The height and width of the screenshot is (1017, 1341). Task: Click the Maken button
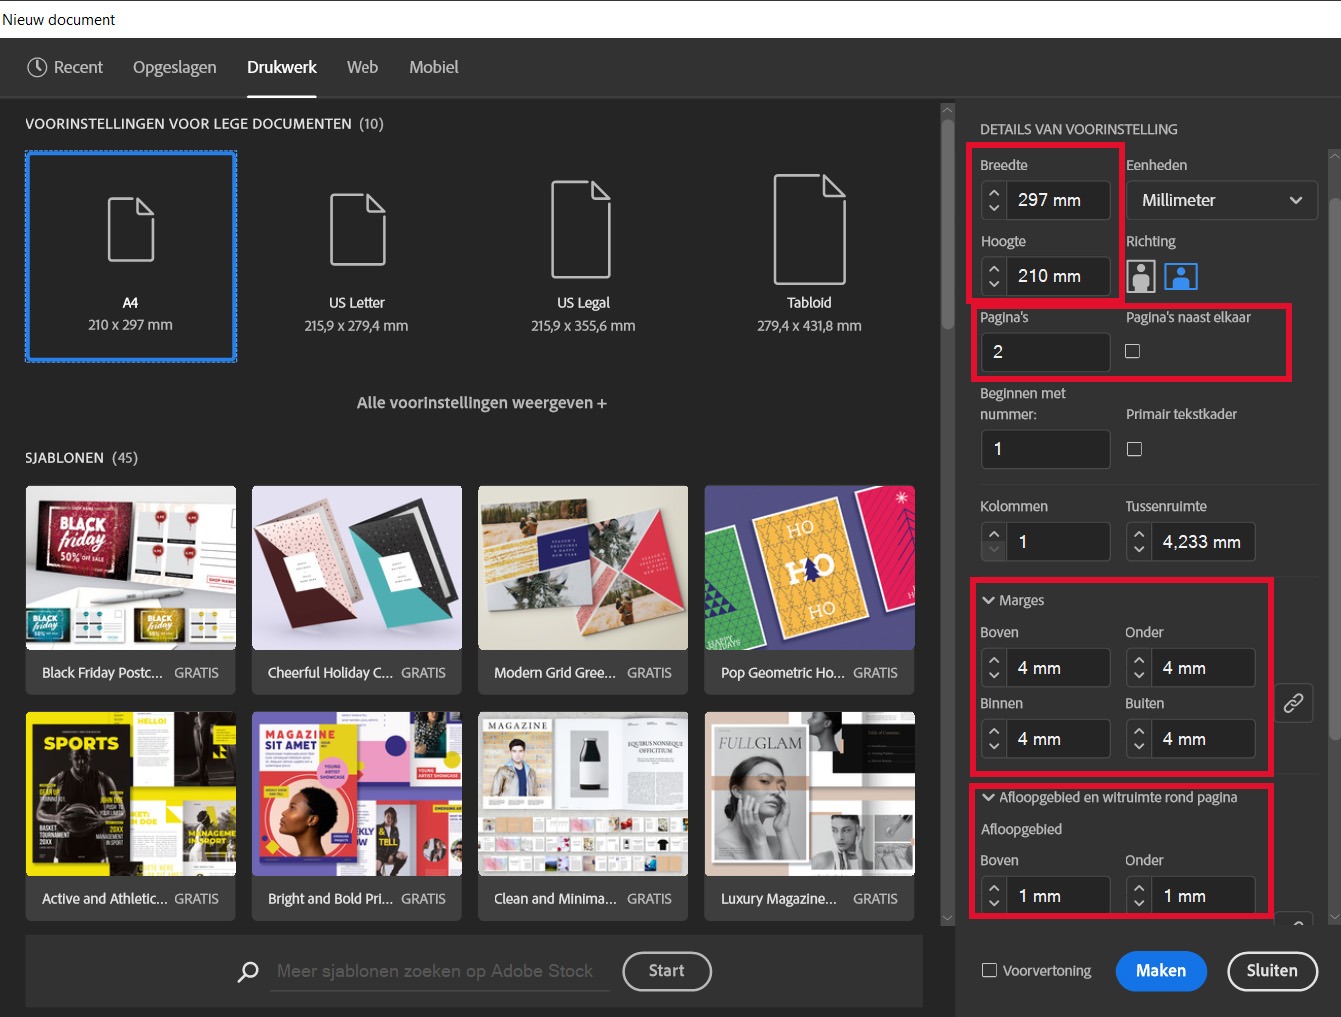click(x=1160, y=970)
